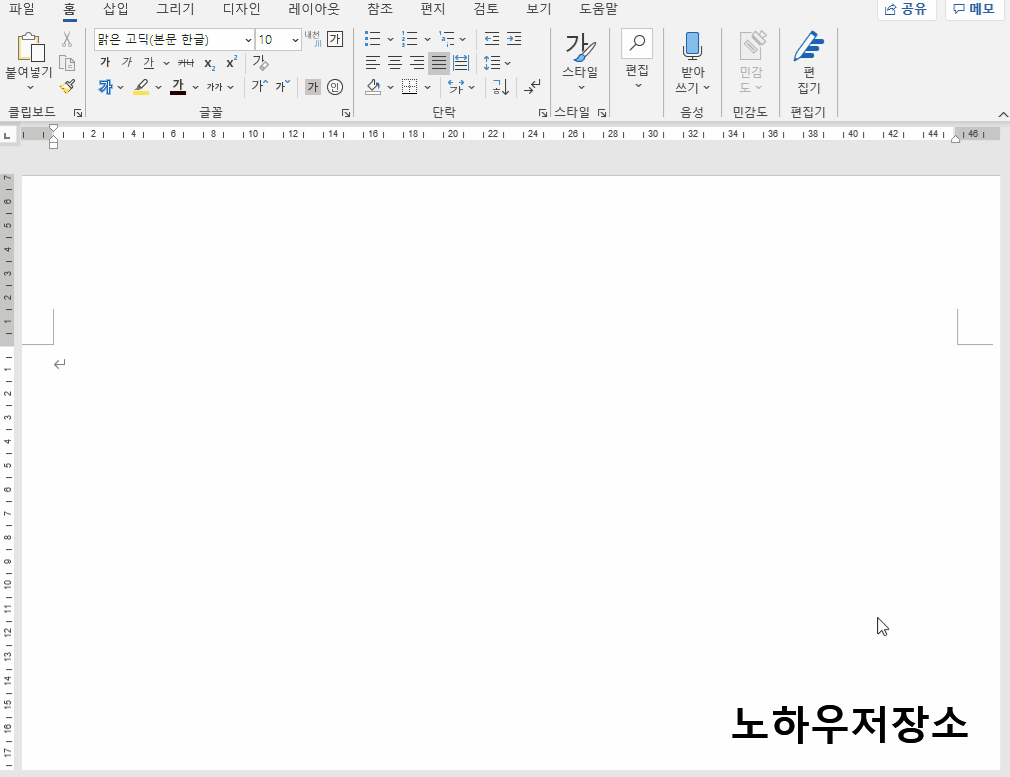This screenshot has width=1010, height=777.
Task: Open the 파일 tab
Action: click(x=22, y=9)
